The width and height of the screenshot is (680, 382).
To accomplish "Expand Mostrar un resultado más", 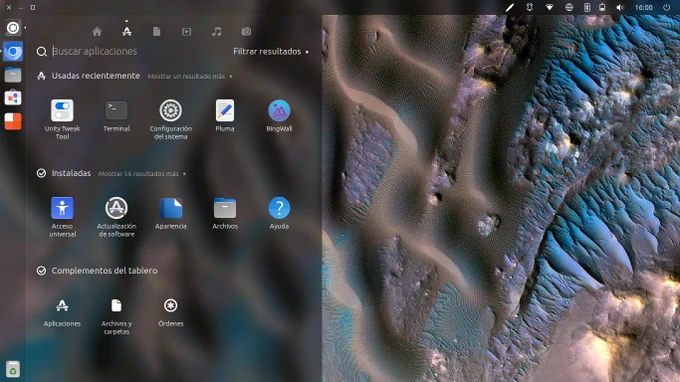I will pyautogui.click(x=190, y=76).
